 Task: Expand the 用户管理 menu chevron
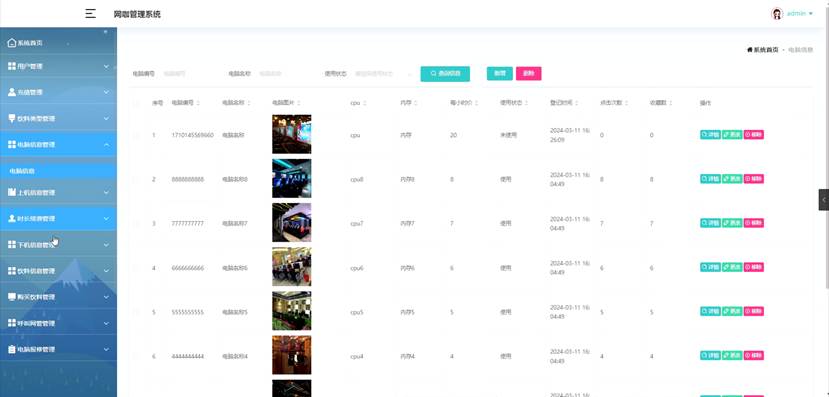pyautogui.click(x=106, y=67)
